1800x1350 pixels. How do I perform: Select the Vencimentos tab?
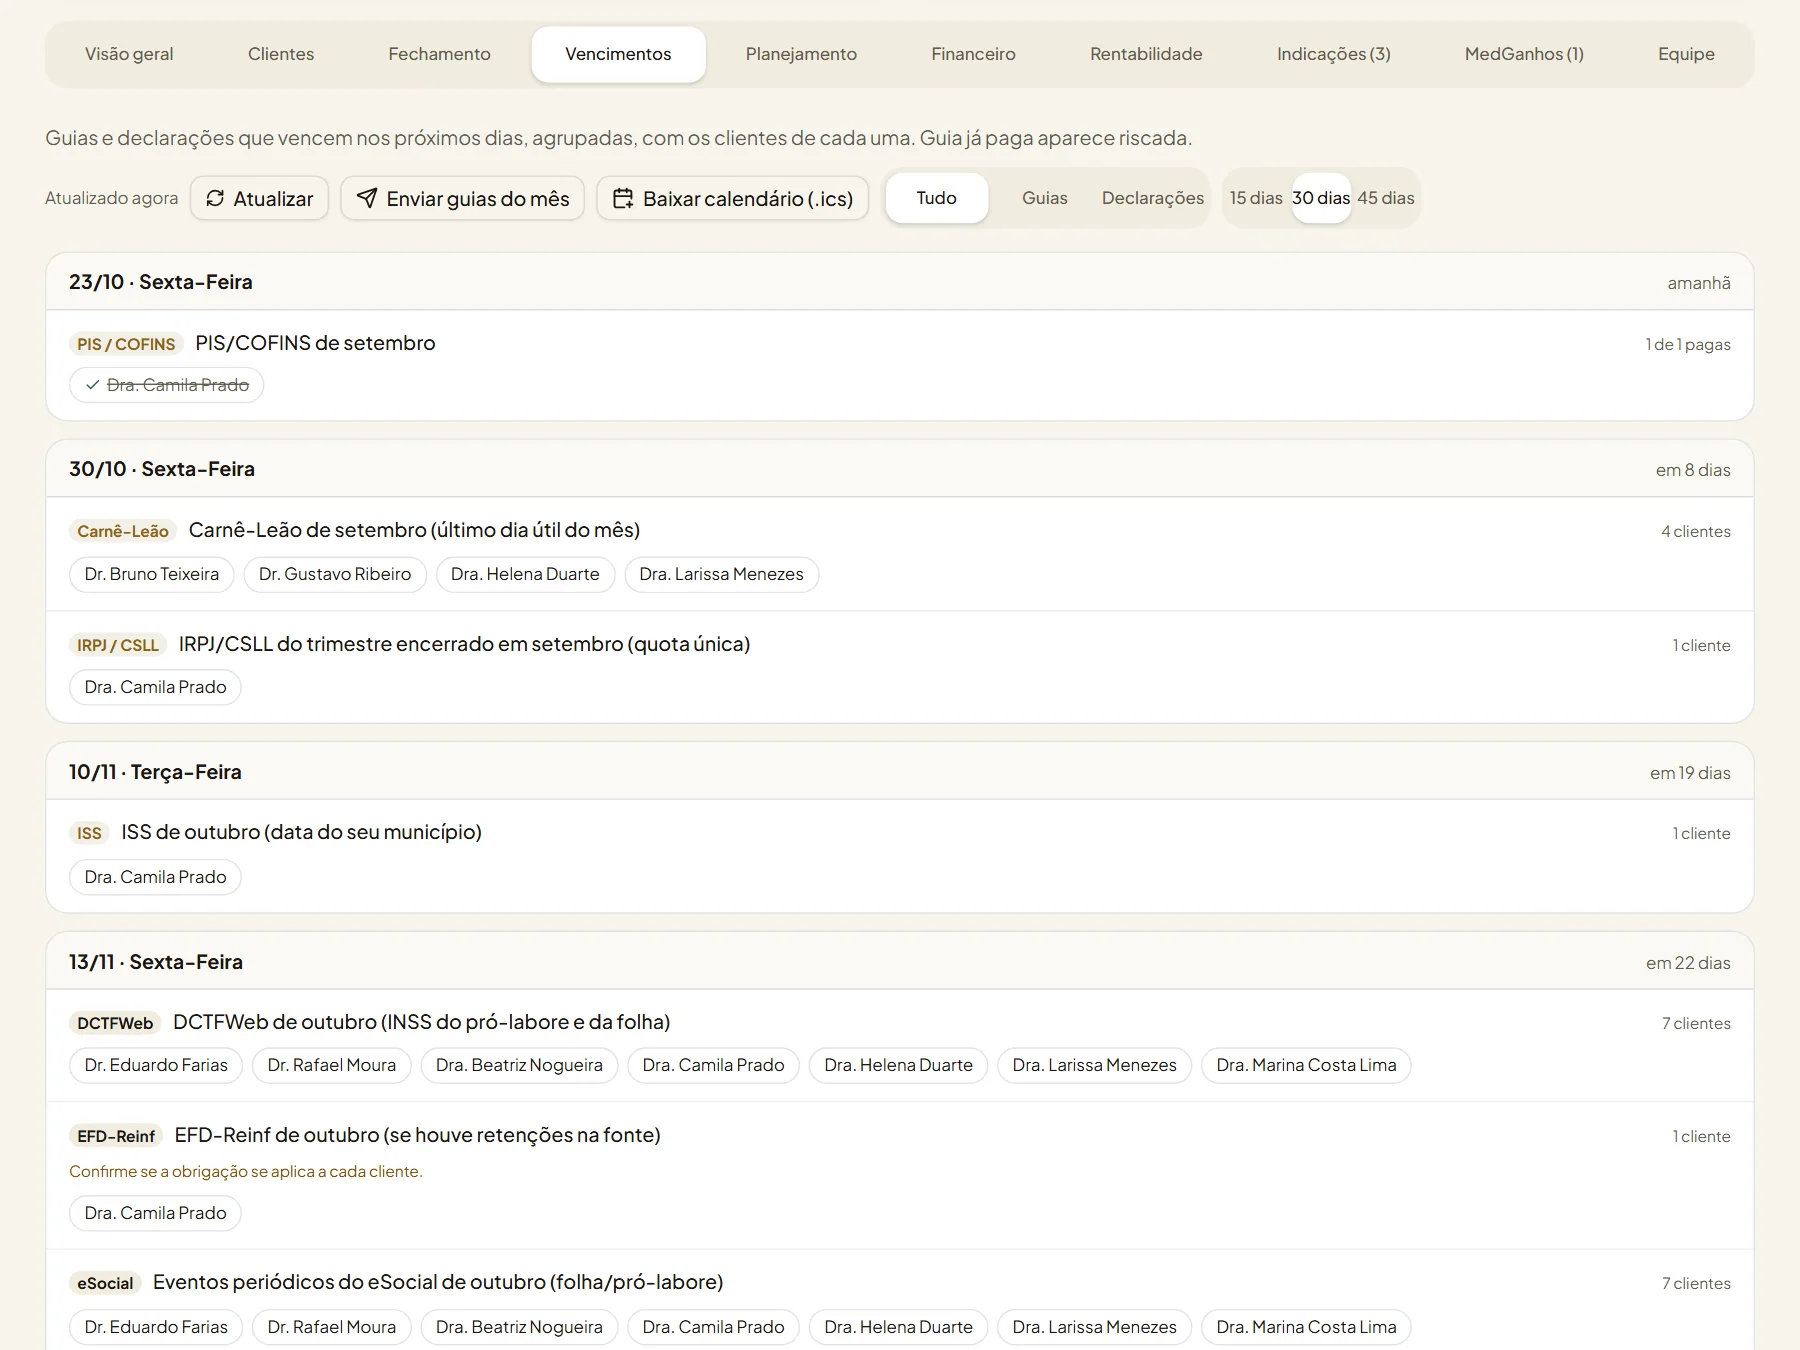(x=618, y=54)
